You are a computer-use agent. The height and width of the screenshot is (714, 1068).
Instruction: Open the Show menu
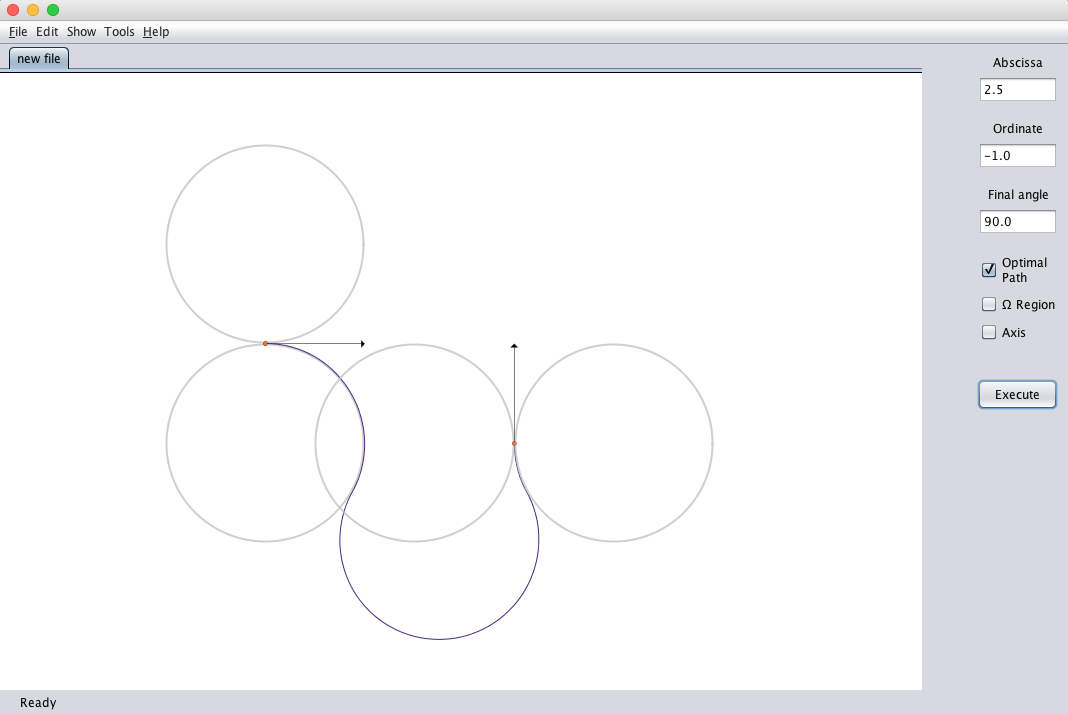coord(81,32)
